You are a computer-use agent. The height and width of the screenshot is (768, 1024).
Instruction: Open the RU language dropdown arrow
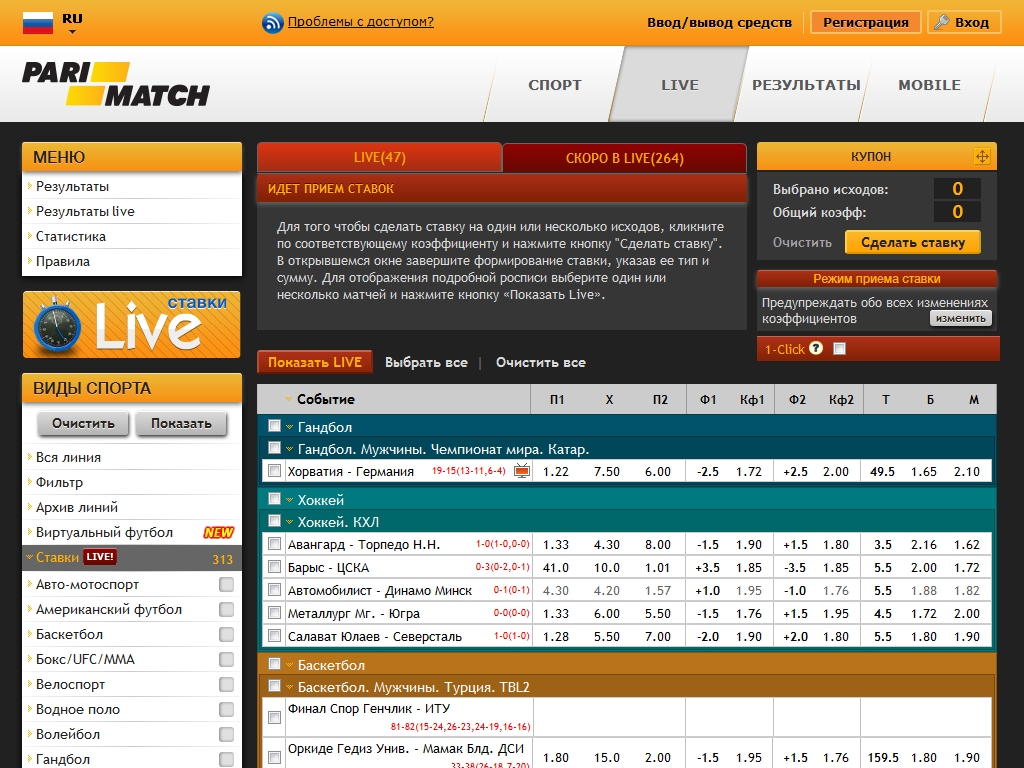(x=72, y=32)
